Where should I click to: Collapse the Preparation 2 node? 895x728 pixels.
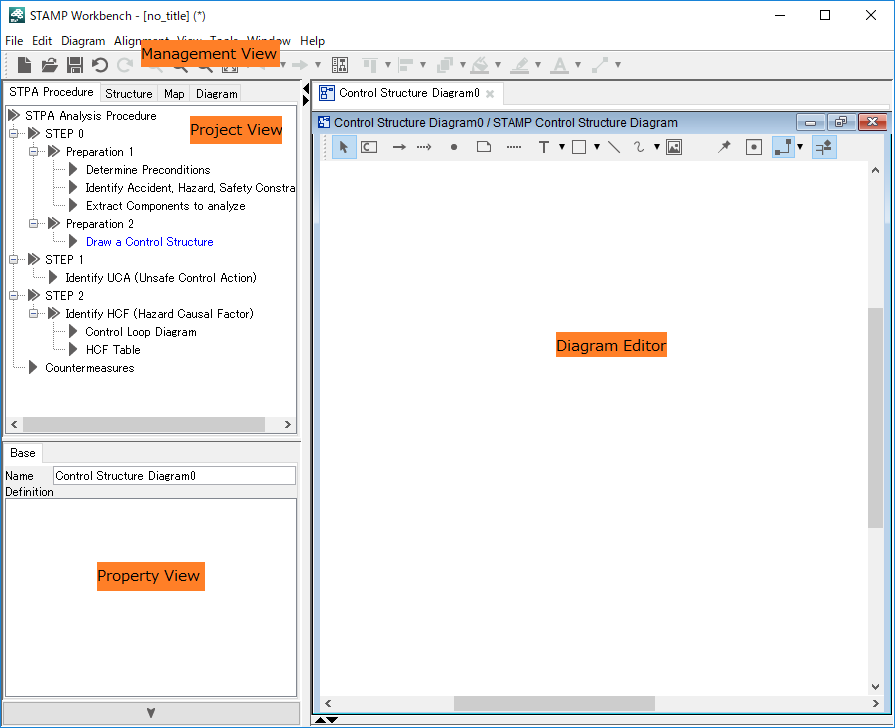pos(34,224)
